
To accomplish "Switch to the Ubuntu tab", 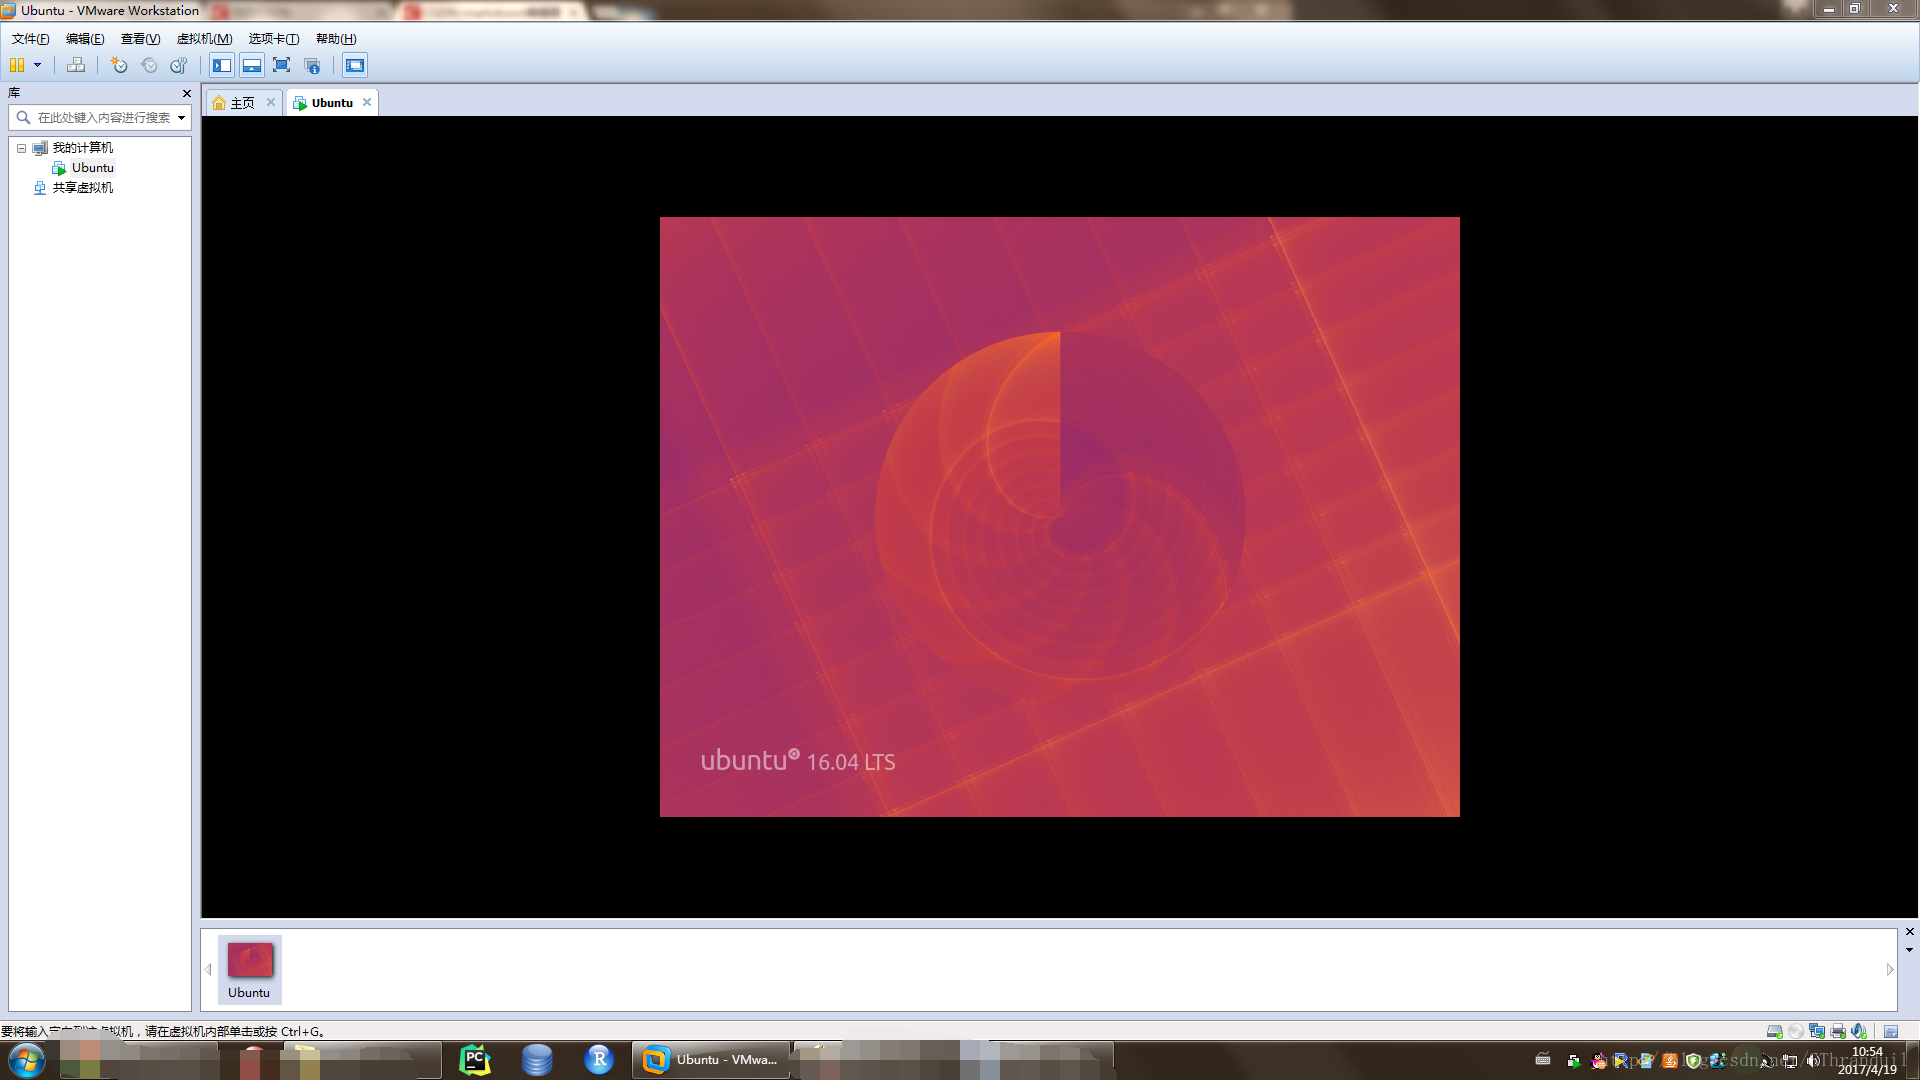I will tap(332, 103).
